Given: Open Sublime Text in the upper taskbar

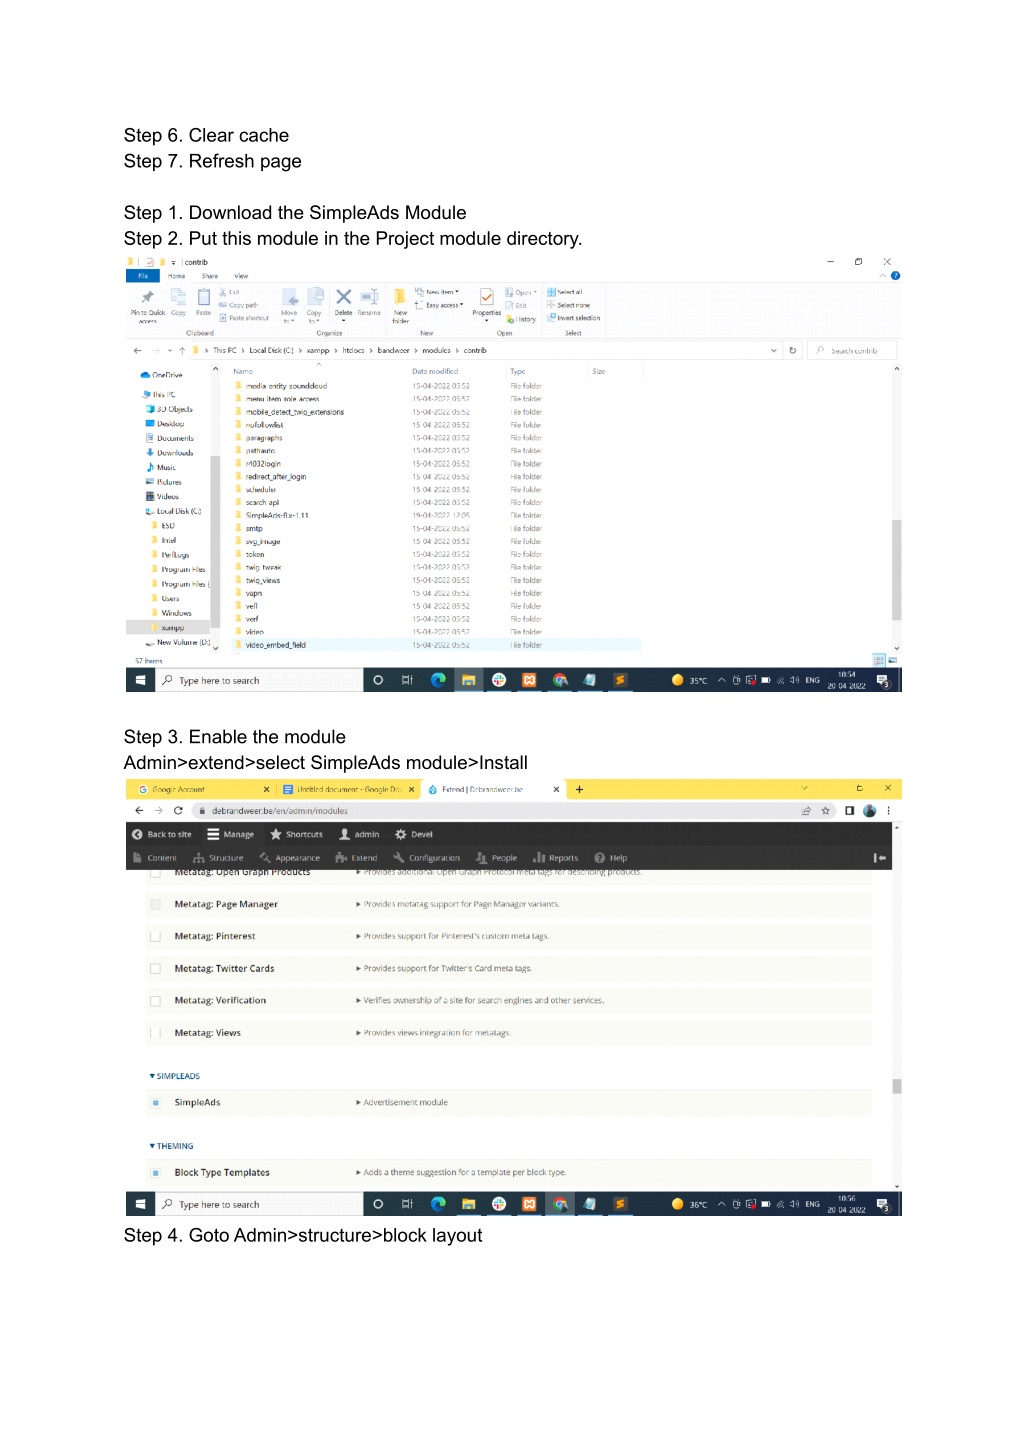Looking at the screenshot, I should click(620, 680).
